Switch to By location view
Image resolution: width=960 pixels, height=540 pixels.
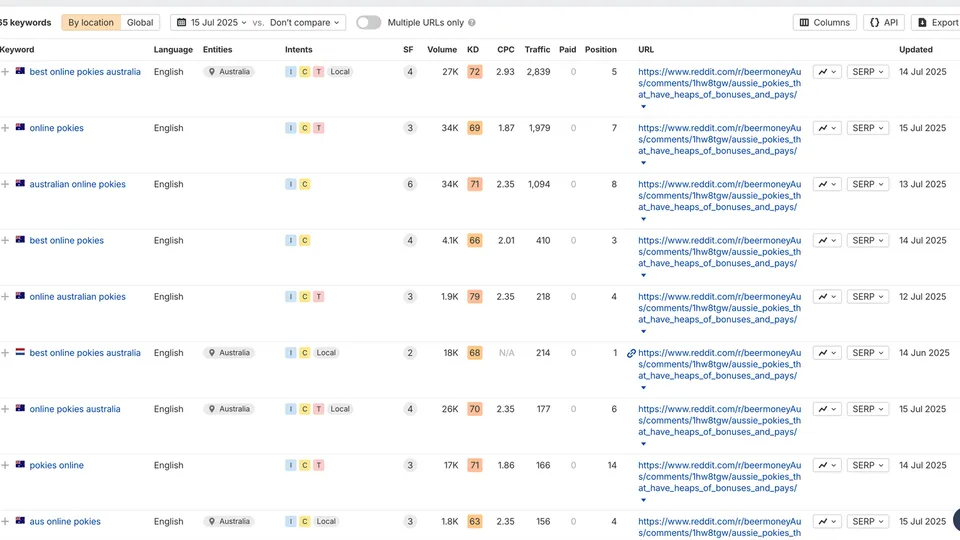point(91,23)
